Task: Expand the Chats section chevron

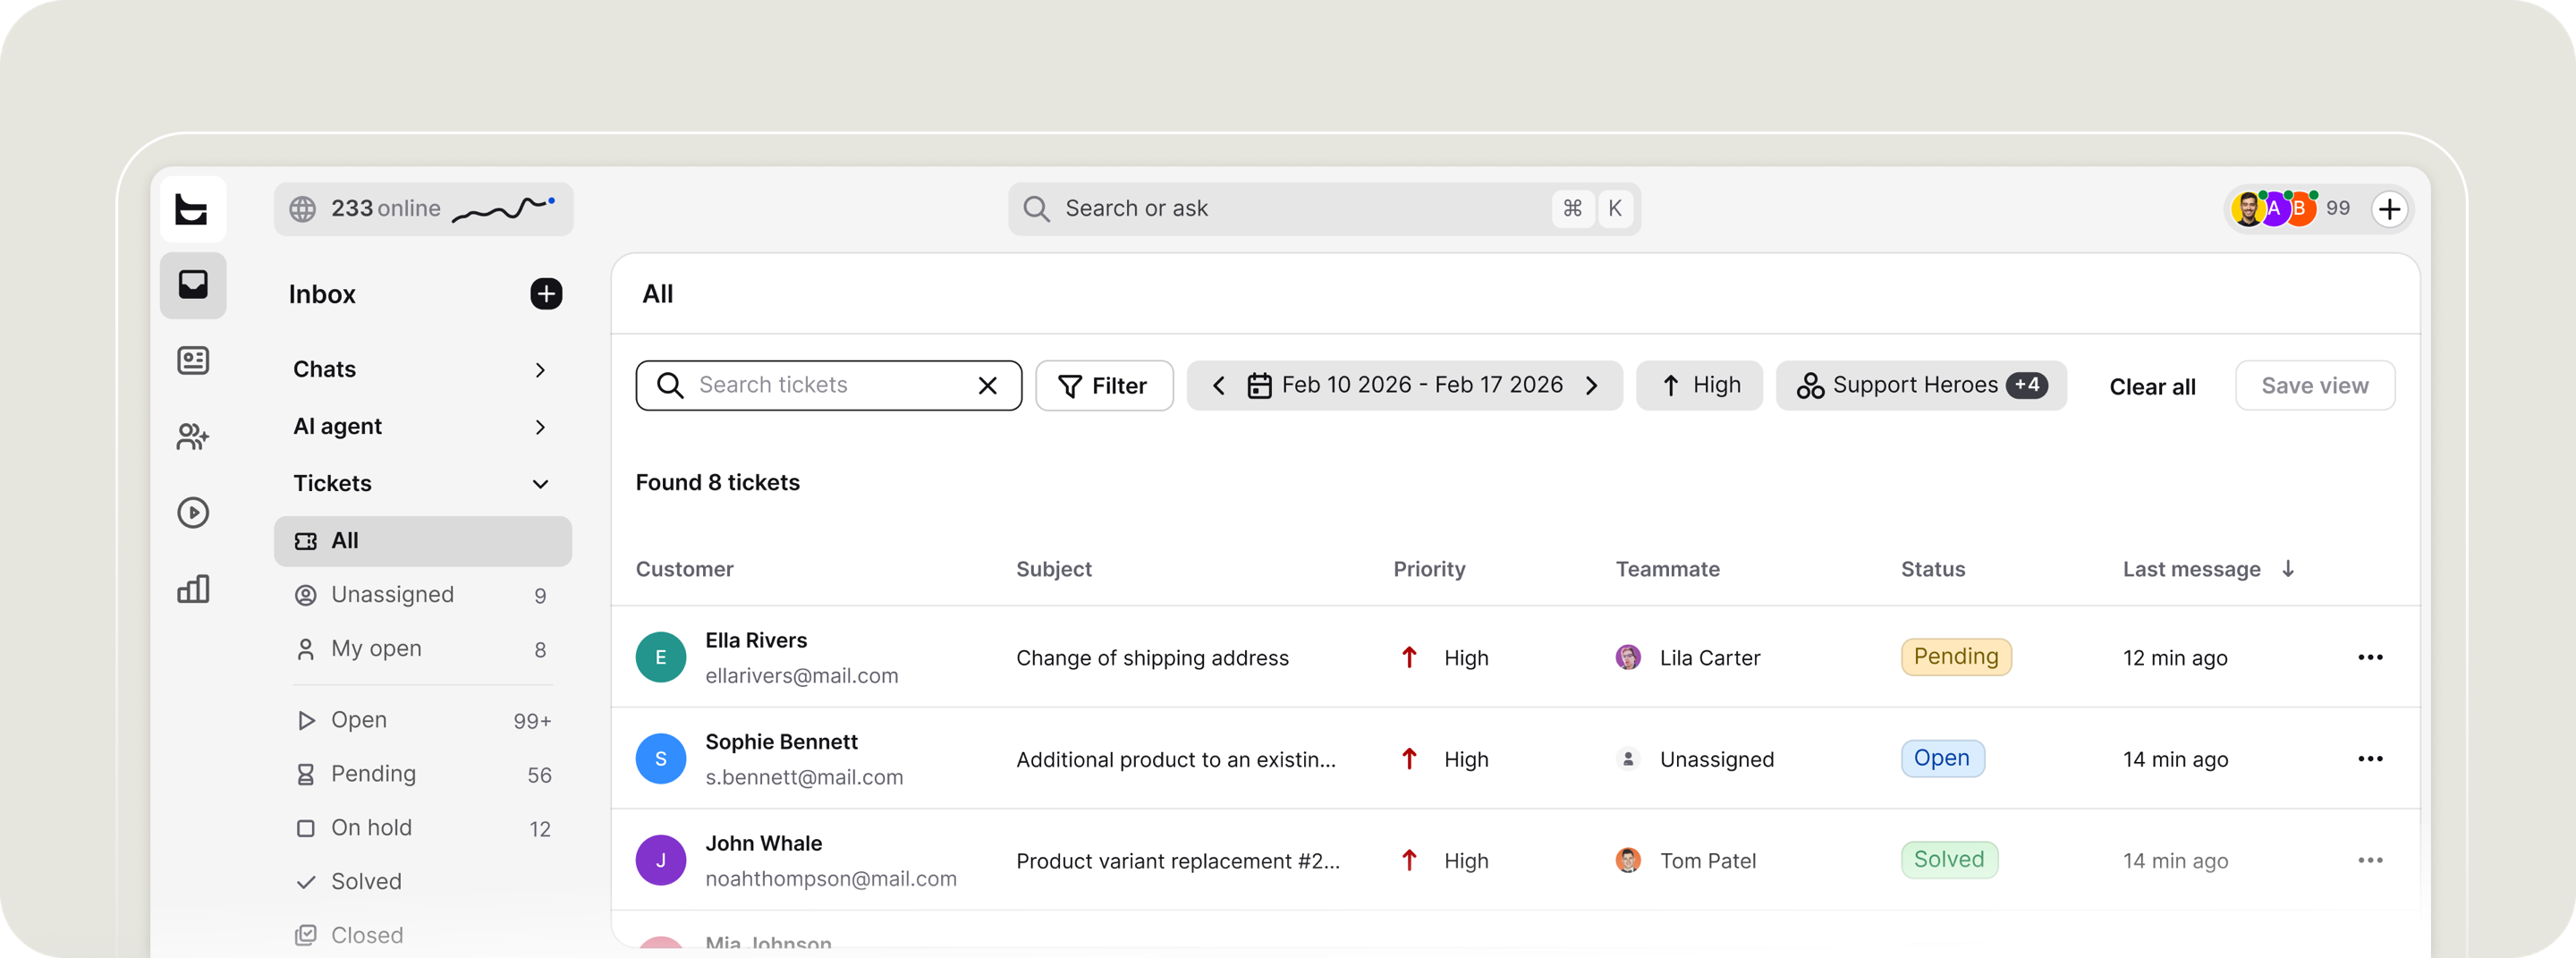Action: click(541, 370)
